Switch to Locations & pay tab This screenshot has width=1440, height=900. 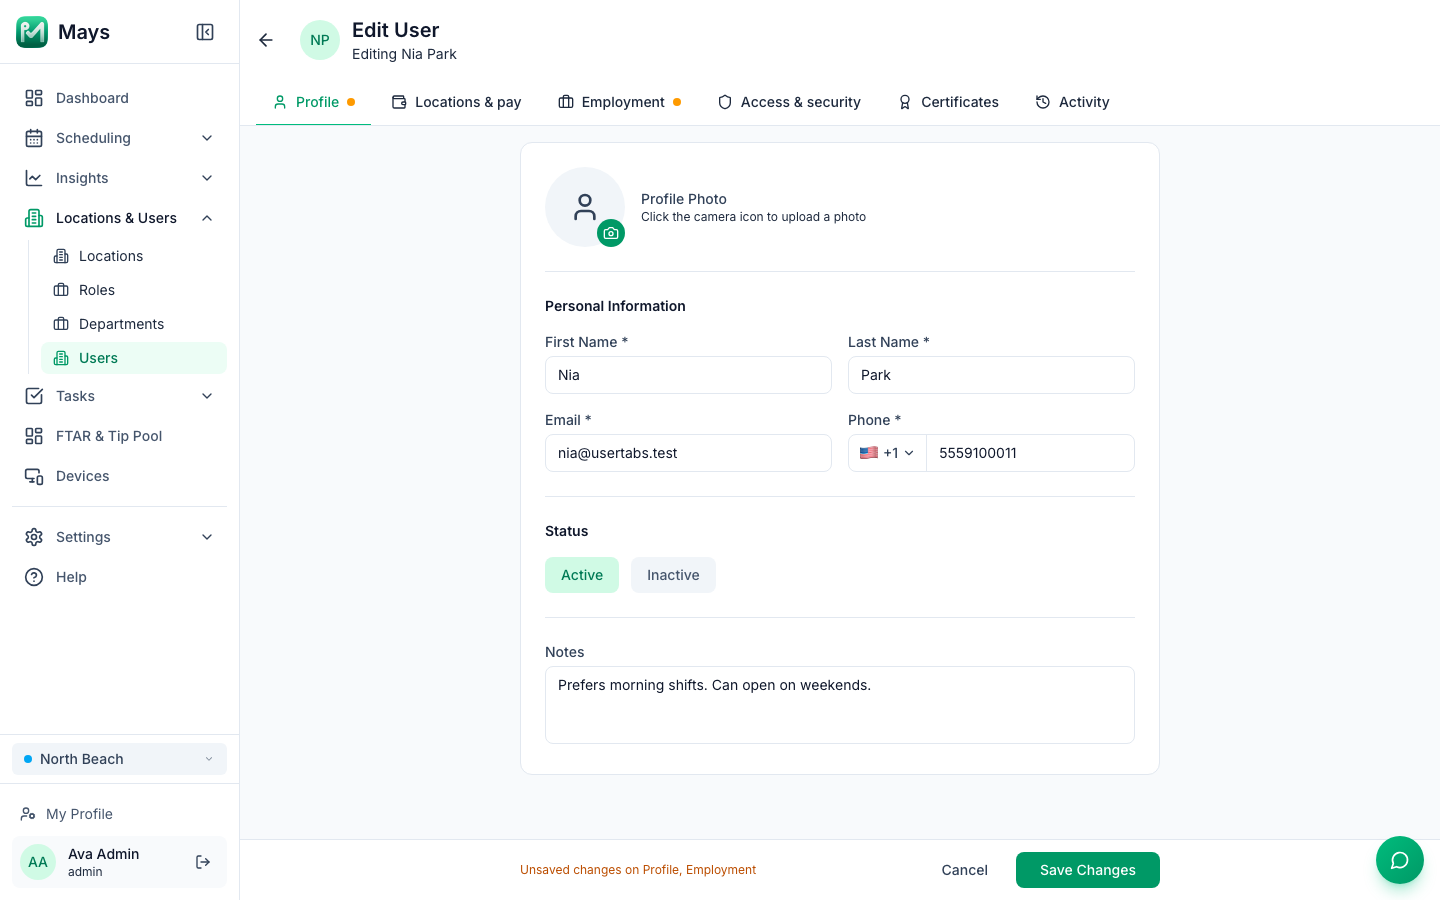[456, 102]
